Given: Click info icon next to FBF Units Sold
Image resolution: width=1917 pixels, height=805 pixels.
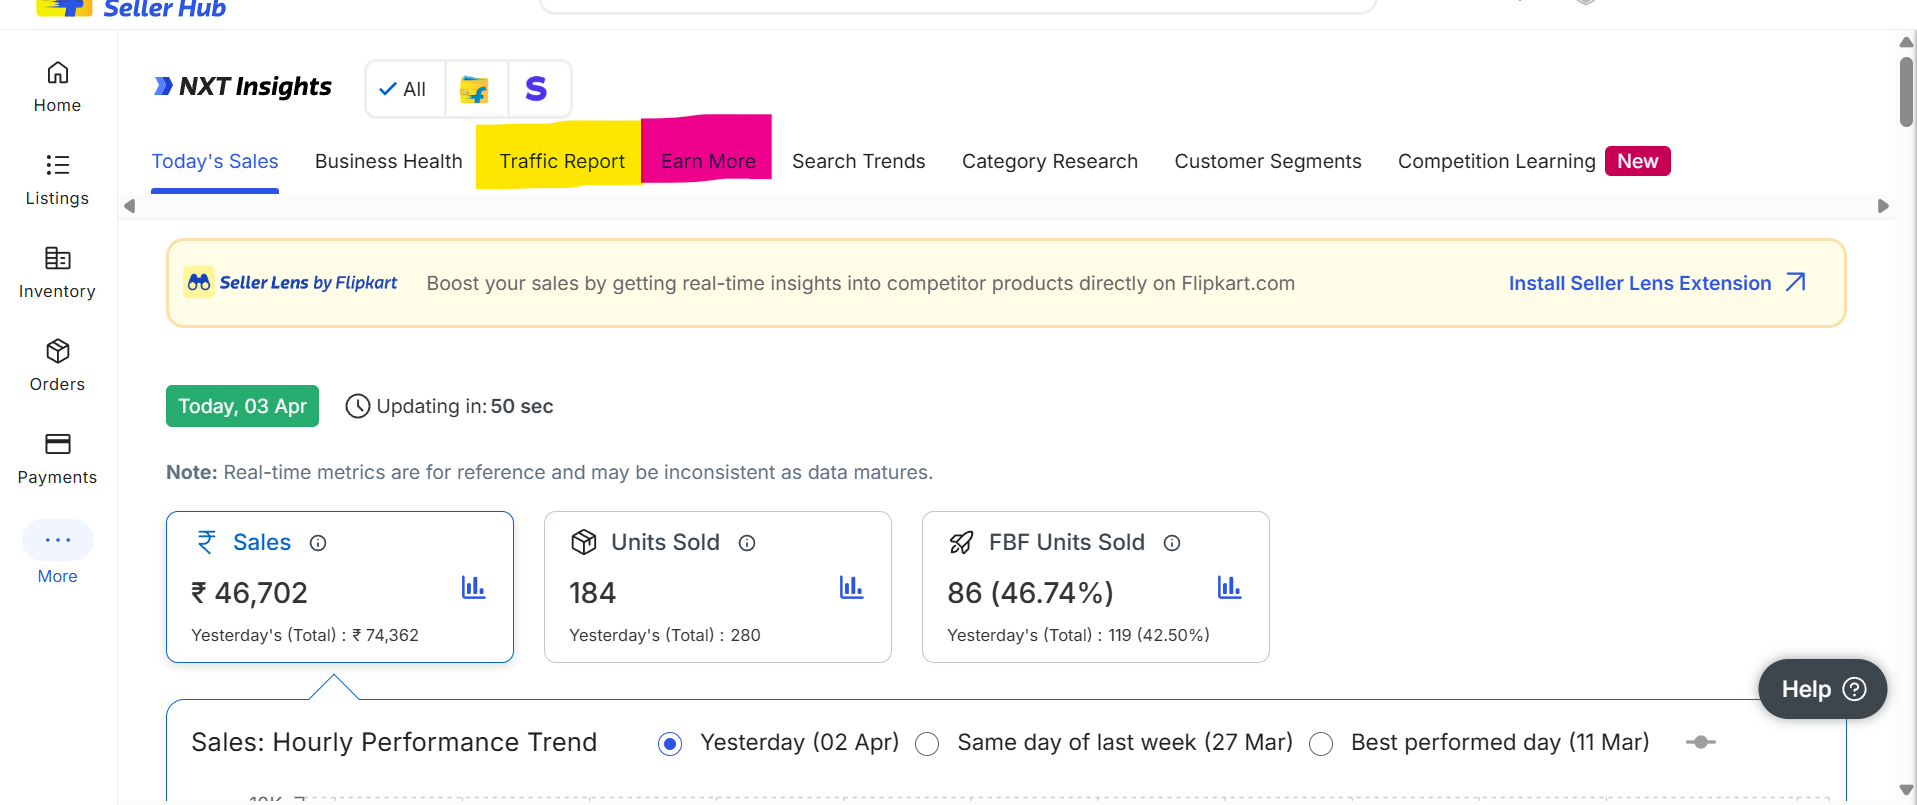Looking at the screenshot, I should click(1172, 543).
